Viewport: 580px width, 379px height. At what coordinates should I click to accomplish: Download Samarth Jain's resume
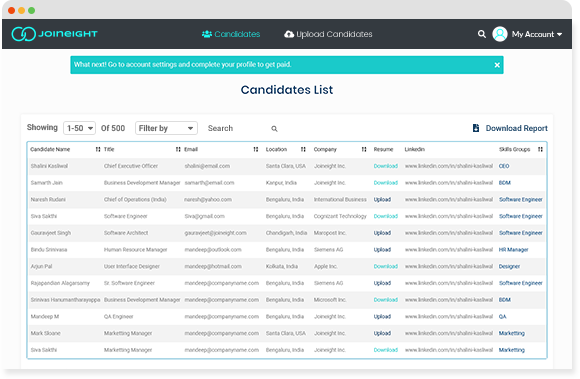(385, 183)
